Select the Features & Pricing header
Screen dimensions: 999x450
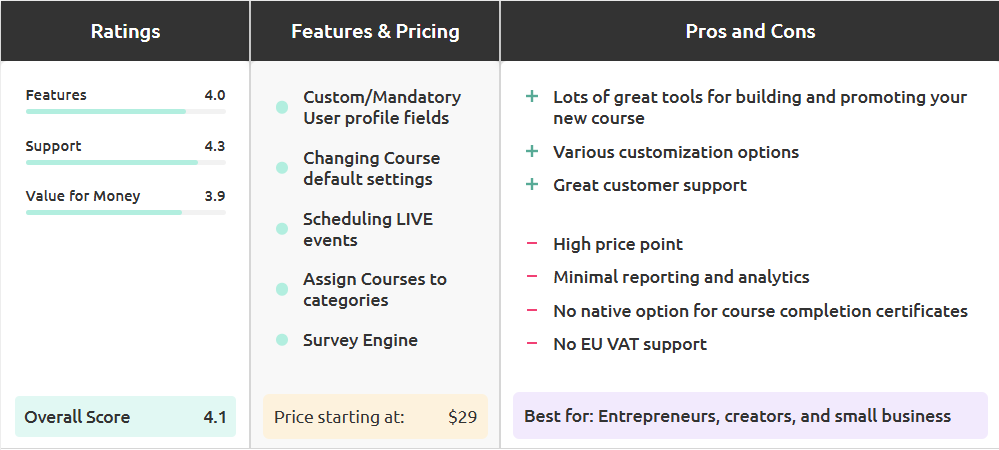point(375,31)
